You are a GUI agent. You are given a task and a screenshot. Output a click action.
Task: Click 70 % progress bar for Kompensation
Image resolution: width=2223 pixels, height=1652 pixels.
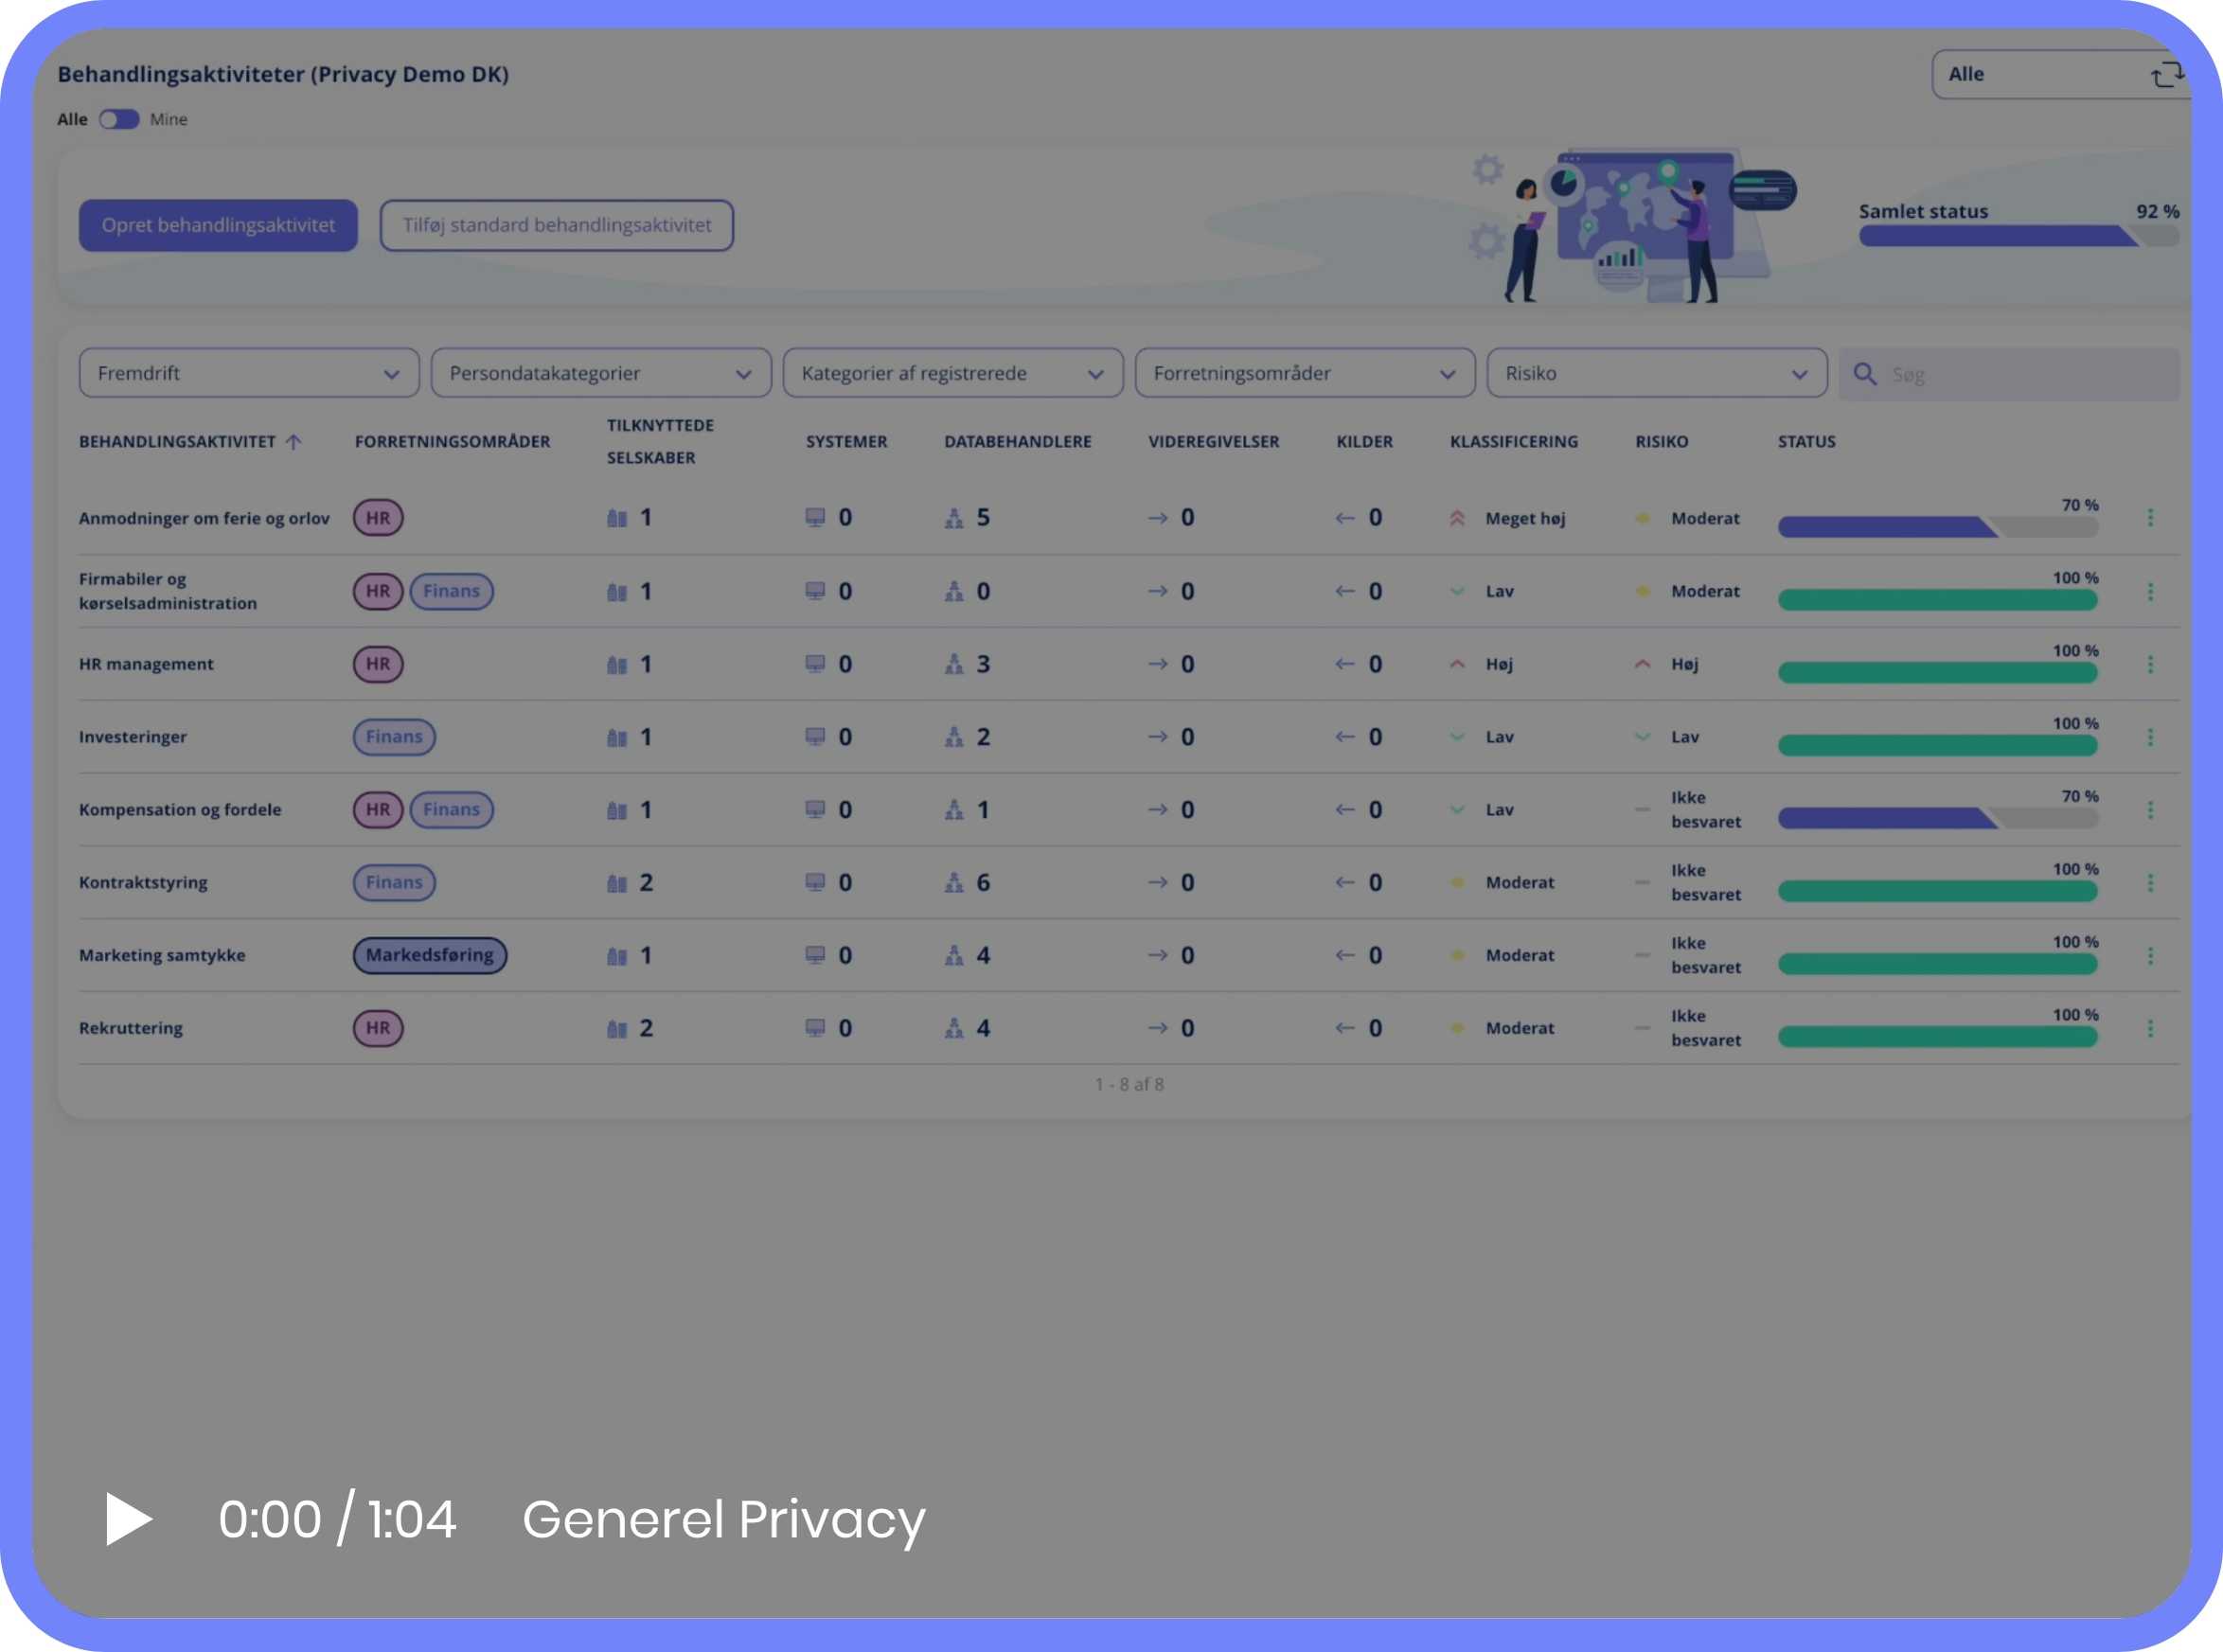coord(1937,819)
